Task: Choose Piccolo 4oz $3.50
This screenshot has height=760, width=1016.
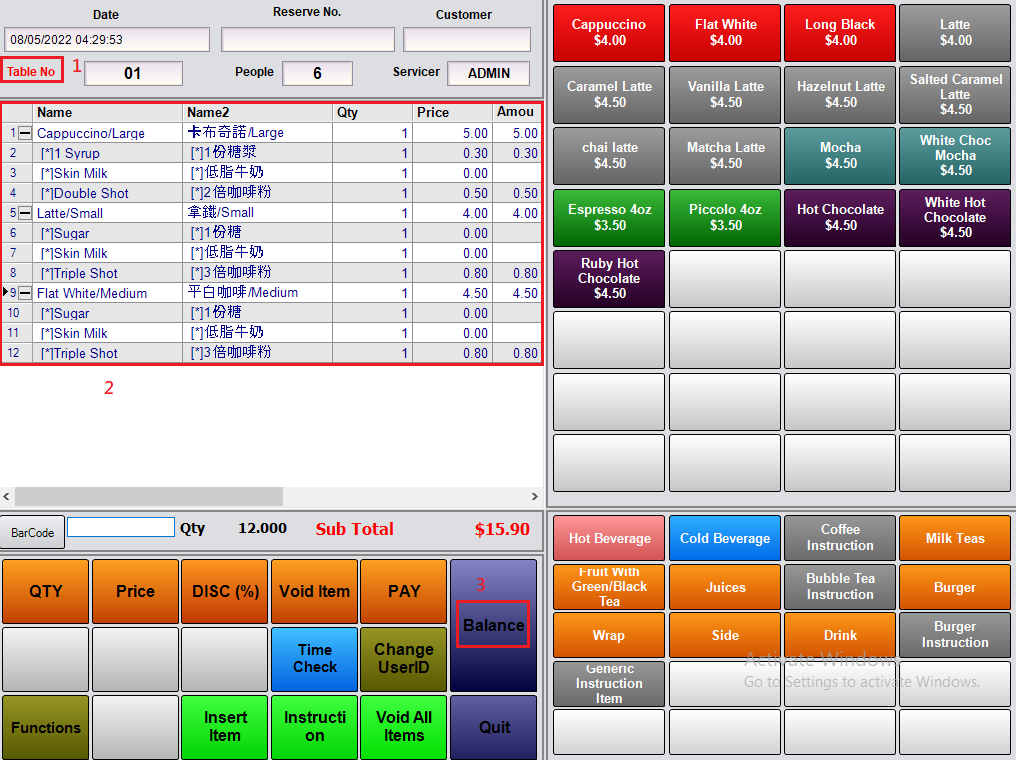Action: 725,218
